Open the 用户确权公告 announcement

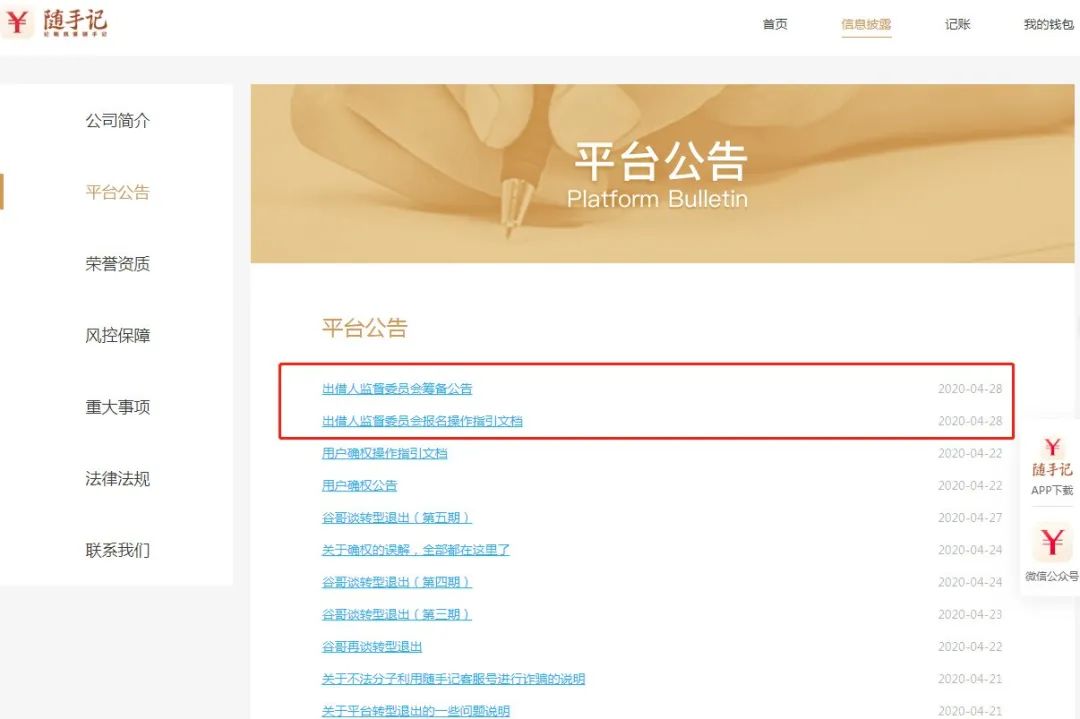(x=361, y=485)
